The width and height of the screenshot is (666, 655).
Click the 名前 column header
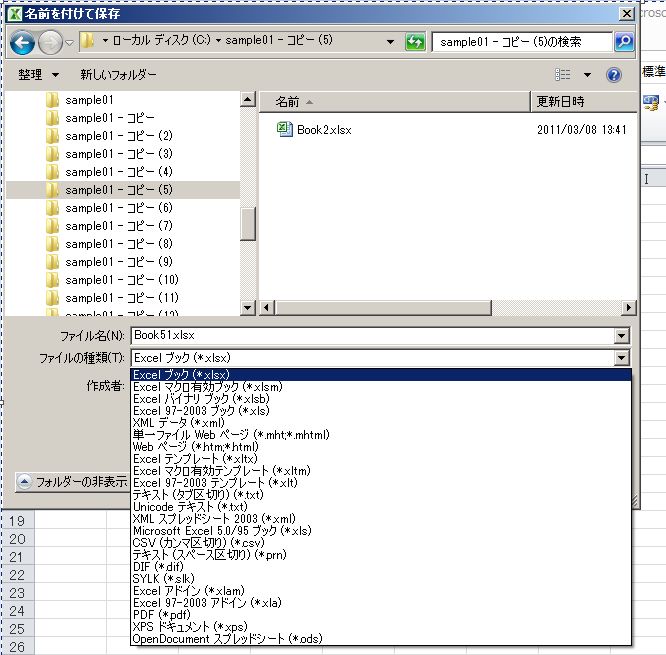pyautogui.click(x=394, y=102)
